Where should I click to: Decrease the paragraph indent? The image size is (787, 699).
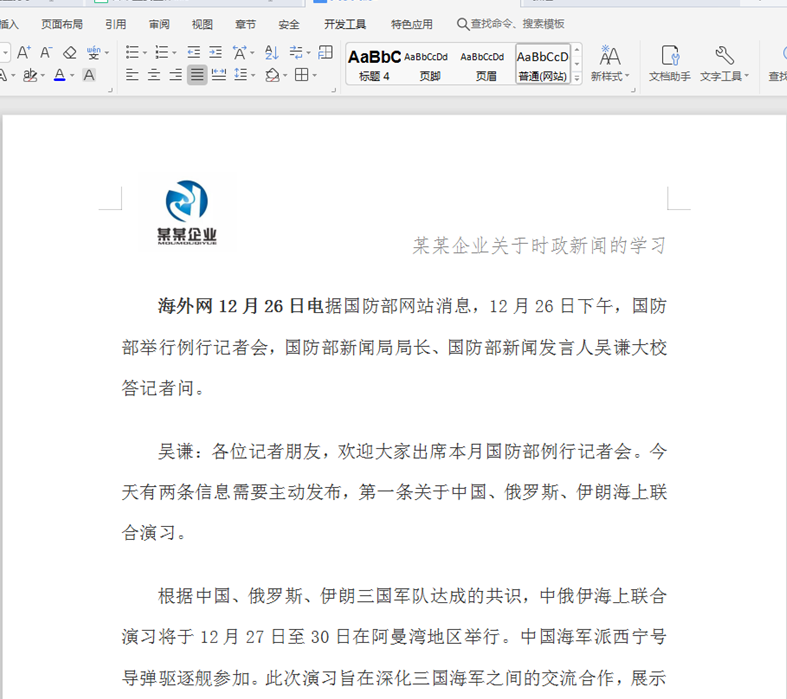pos(194,53)
